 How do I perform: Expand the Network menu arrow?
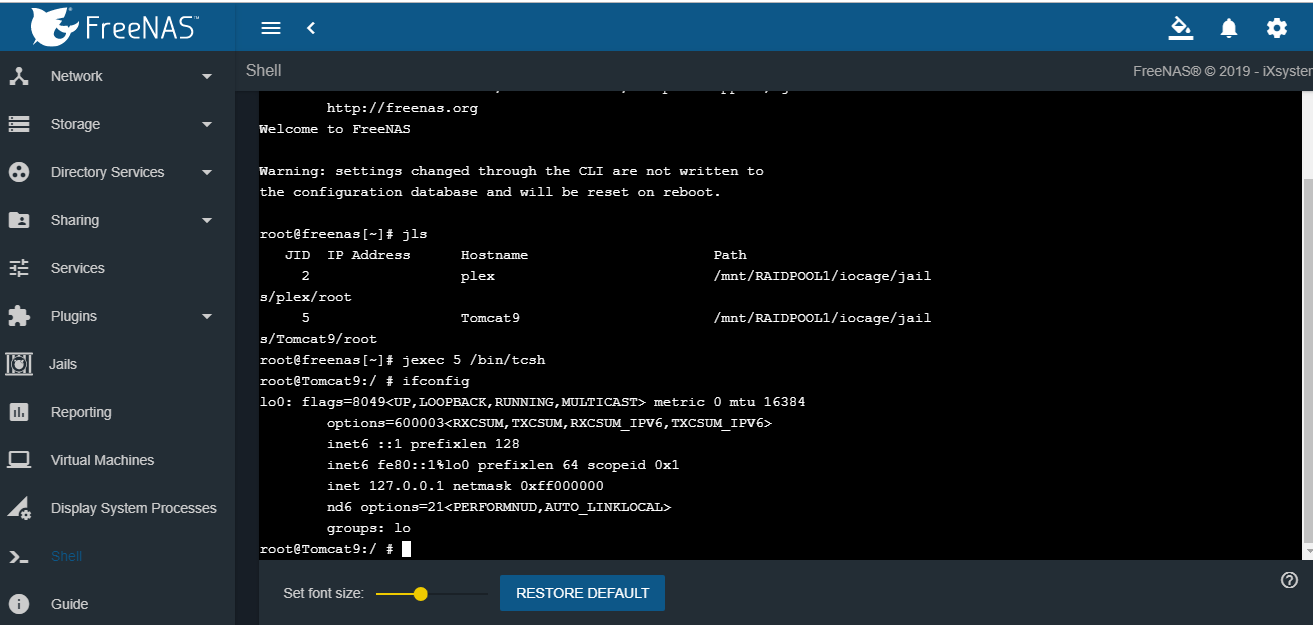pyautogui.click(x=207, y=77)
